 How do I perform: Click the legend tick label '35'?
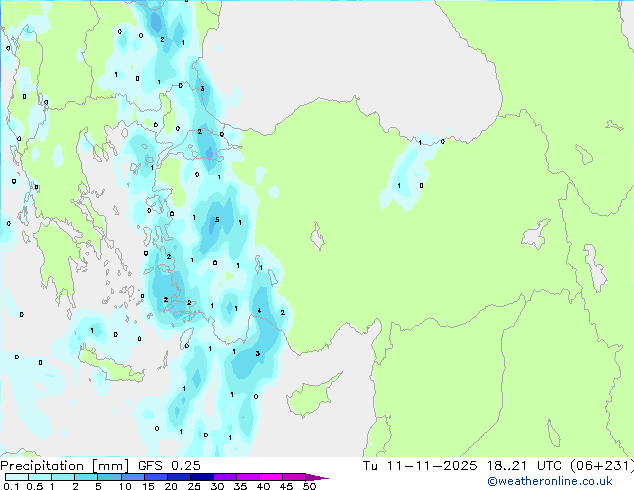(x=240, y=486)
